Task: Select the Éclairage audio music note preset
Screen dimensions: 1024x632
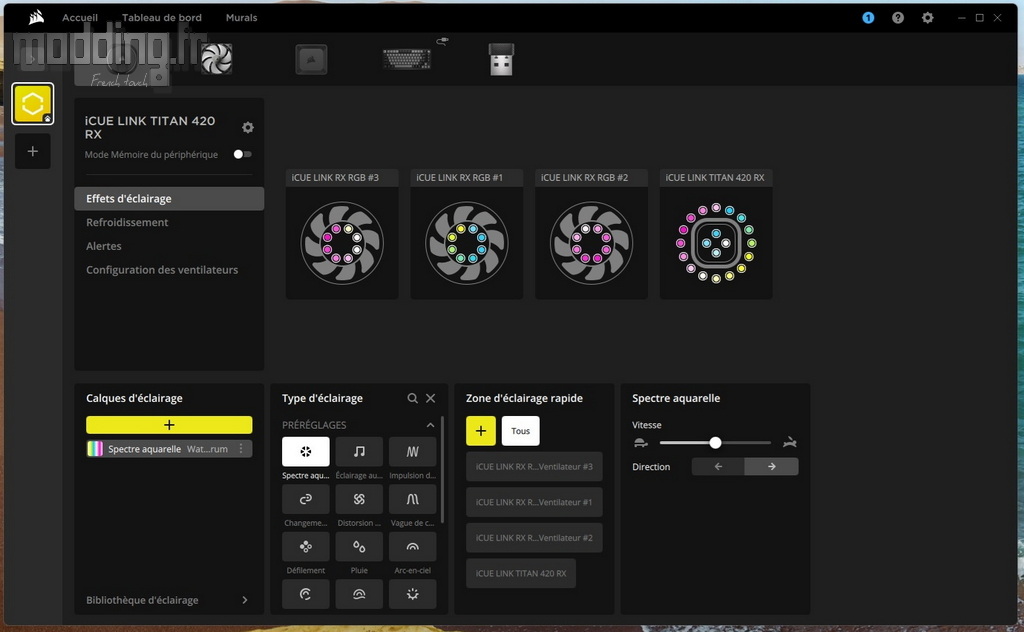Action: coord(359,451)
